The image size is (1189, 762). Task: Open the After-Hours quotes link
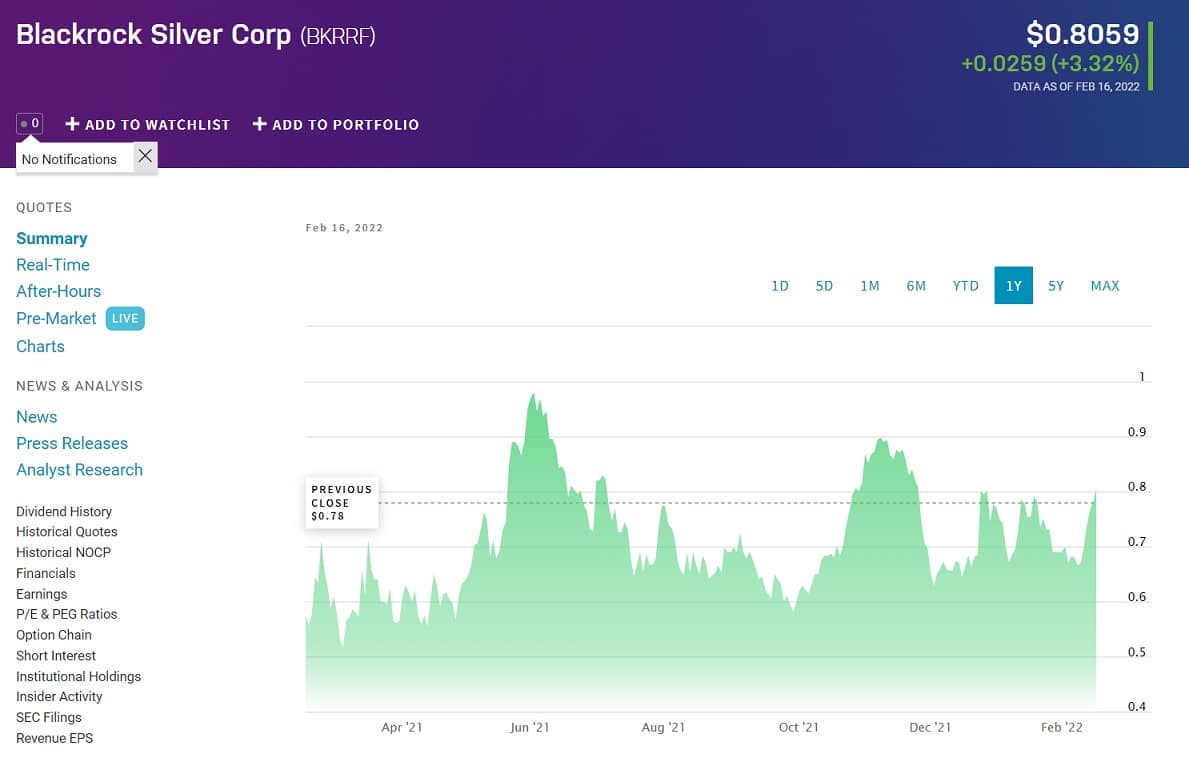[58, 291]
